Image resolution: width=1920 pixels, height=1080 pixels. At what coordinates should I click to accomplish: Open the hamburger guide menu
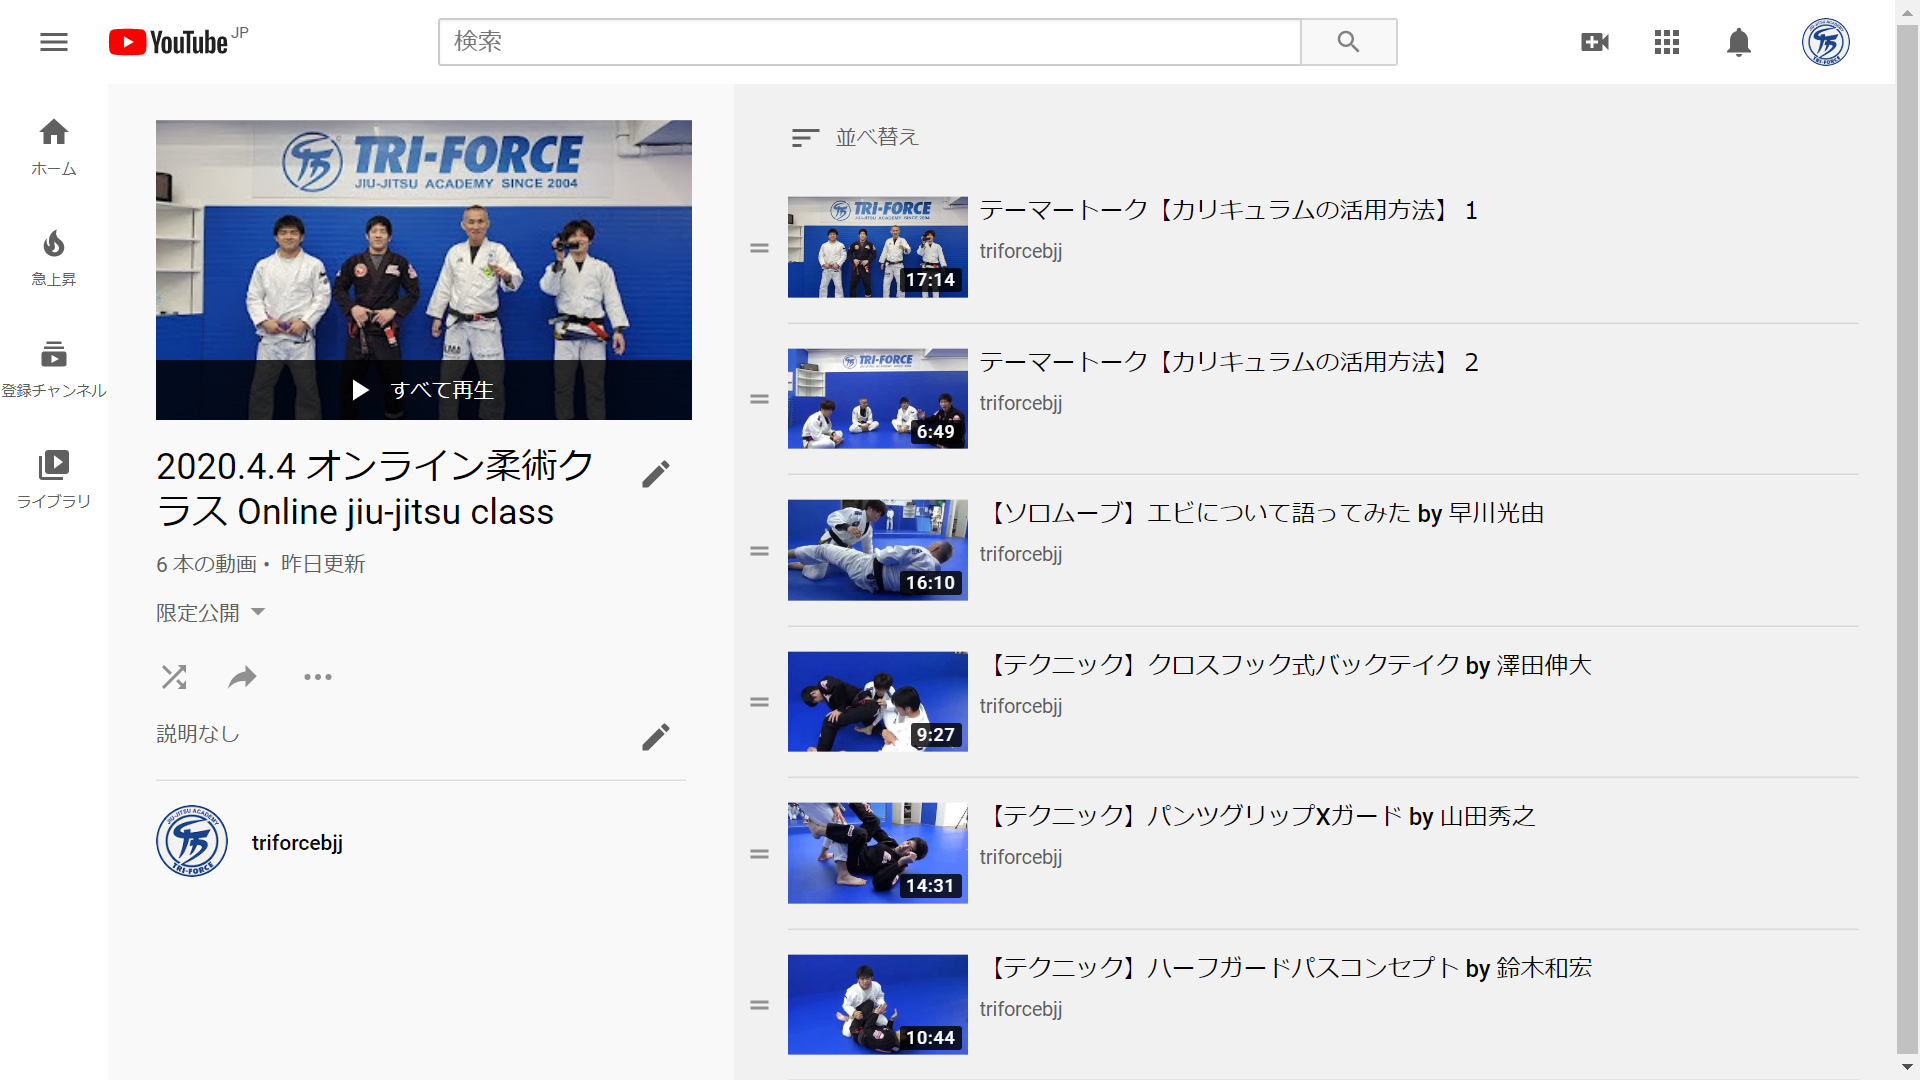(54, 42)
